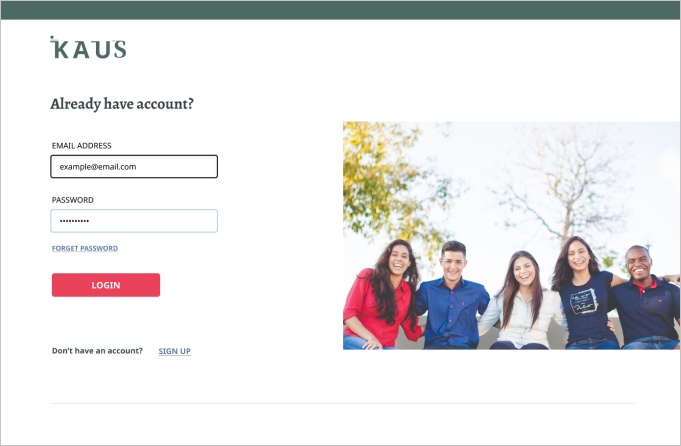Click the KAUS logo
The image size is (681, 446).
click(x=88, y=47)
